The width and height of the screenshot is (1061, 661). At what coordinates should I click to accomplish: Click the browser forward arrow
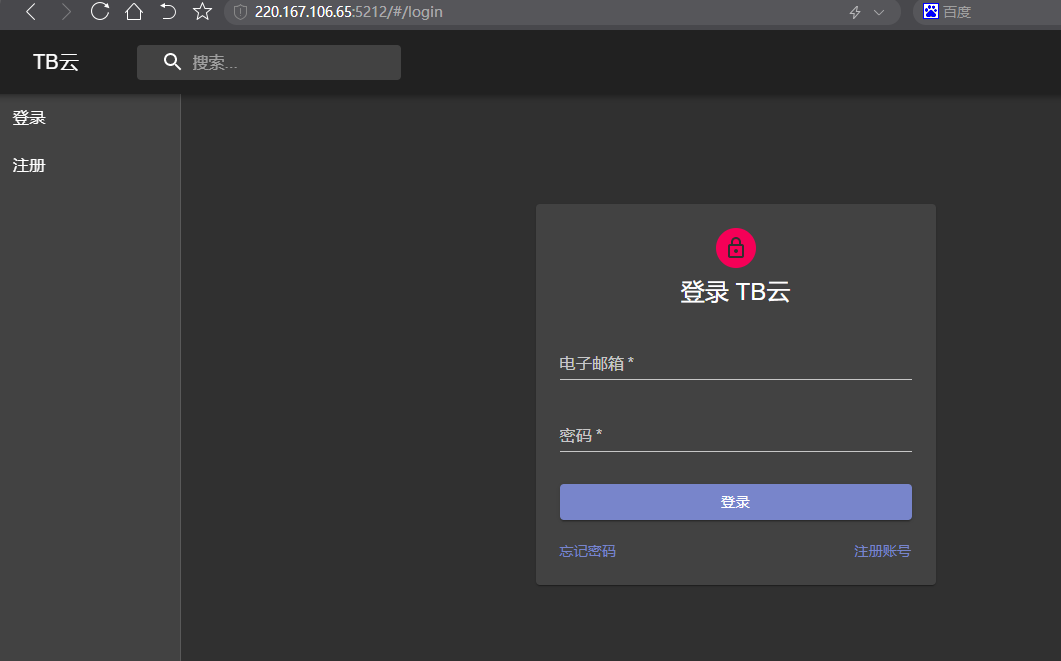[66, 12]
